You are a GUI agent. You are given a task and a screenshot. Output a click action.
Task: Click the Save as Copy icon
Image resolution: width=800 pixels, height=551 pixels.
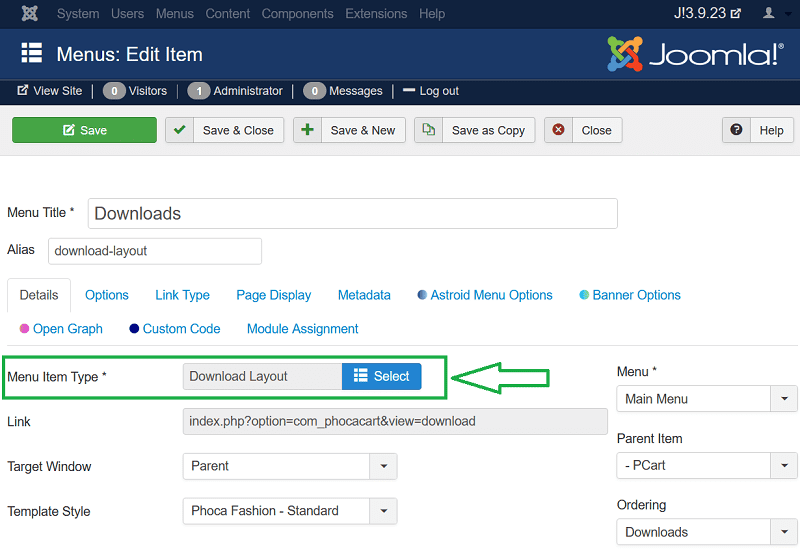[x=429, y=130]
